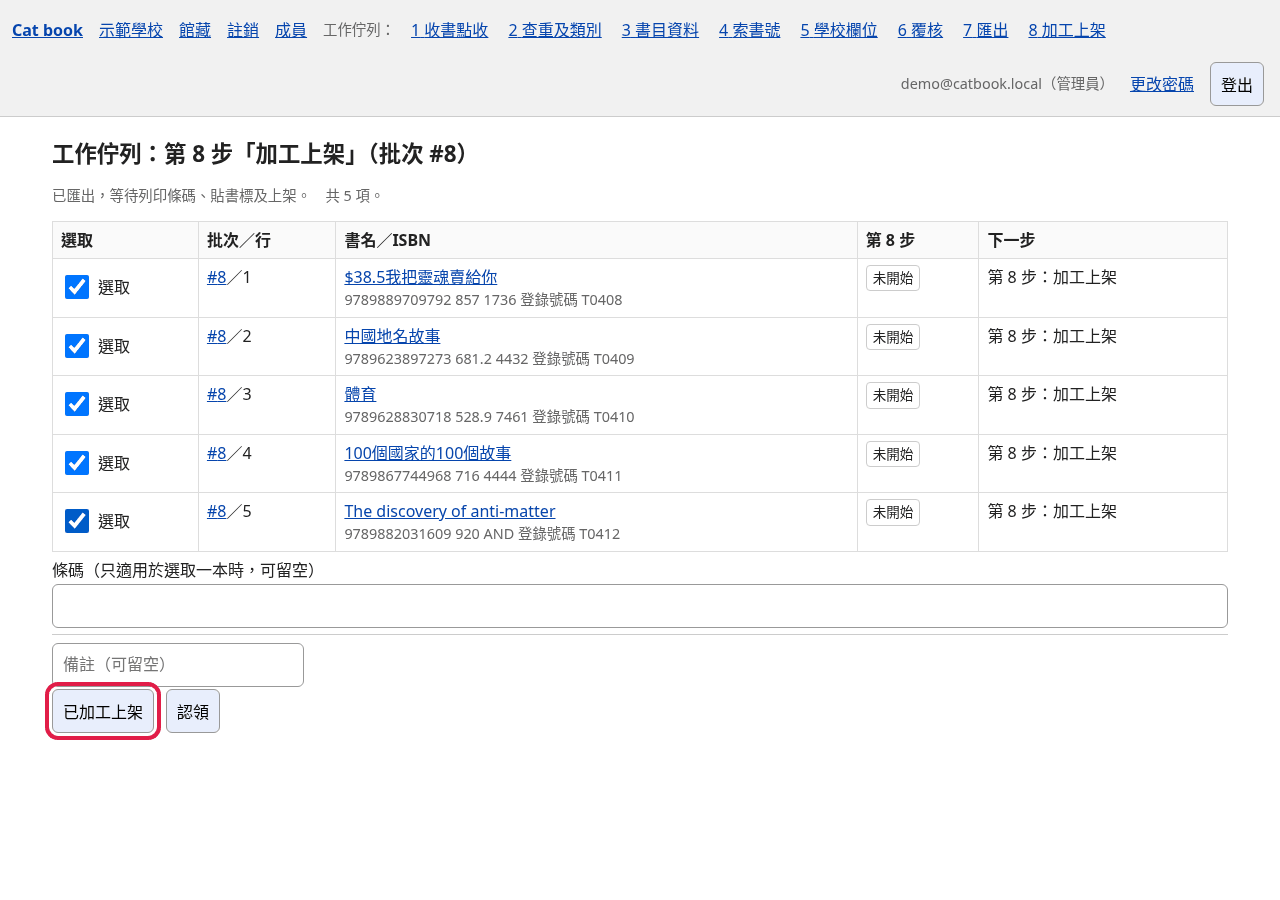Open batch #8 link in row 1
Screen dimensions: 1280x900
[x=217, y=277]
